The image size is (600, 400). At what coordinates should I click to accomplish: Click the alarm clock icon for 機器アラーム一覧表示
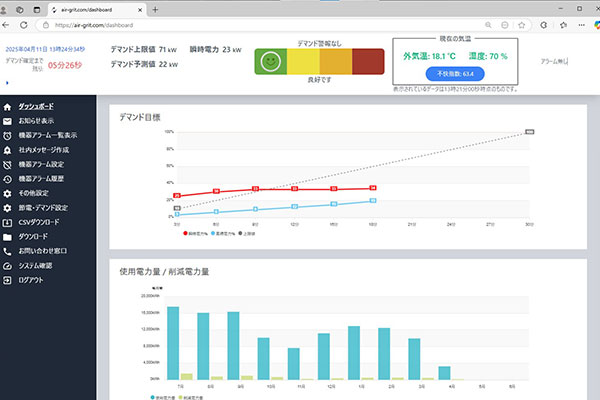(x=8, y=135)
